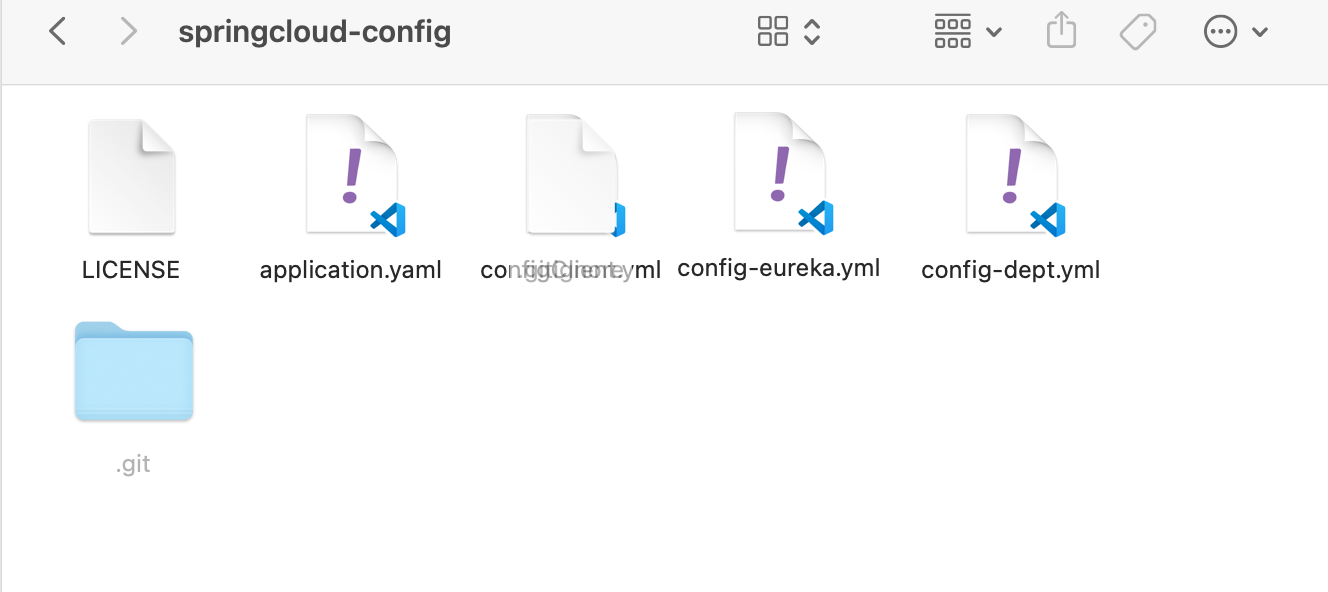The width and height of the screenshot is (1328, 592).
Task: Select the application.yaml file icon
Action: coord(352,175)
